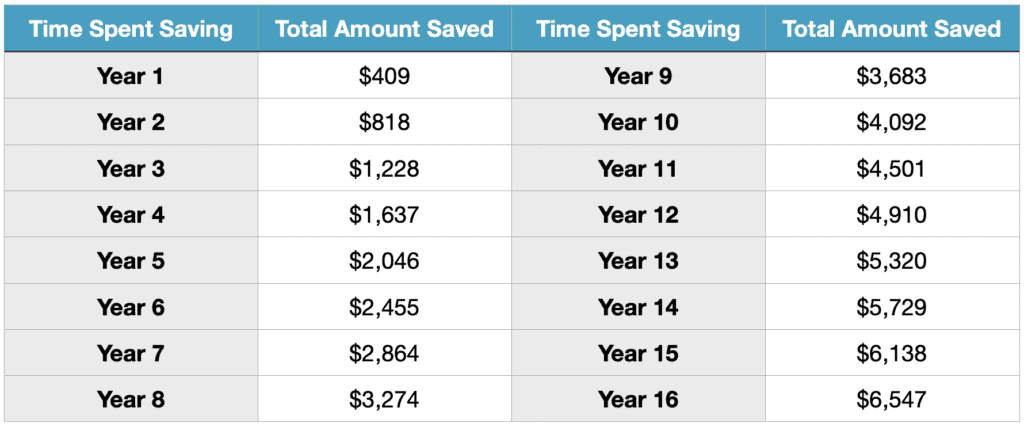Viewport: 1024px width, 427px height.
Task: Click the Year 14 label
Action: (638, 307)
